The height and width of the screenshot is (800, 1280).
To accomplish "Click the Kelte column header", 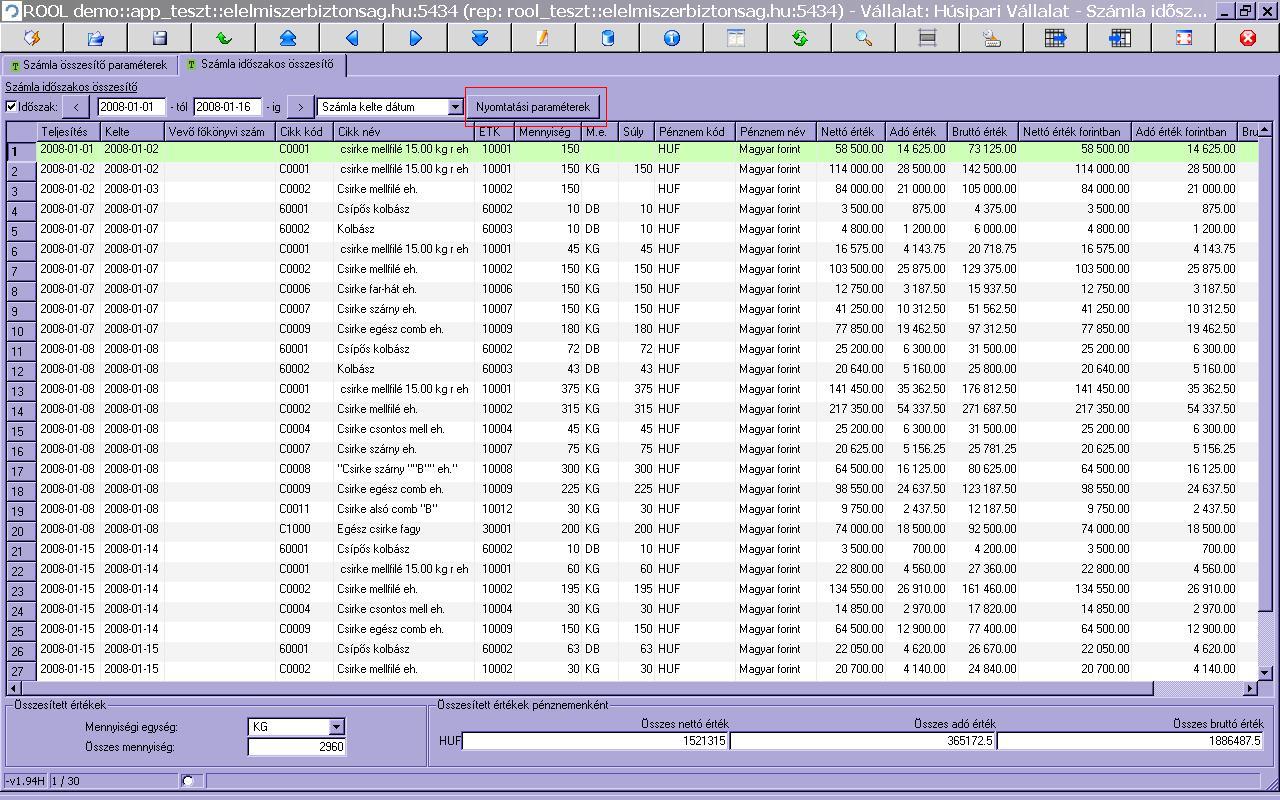I will (133, 132).
